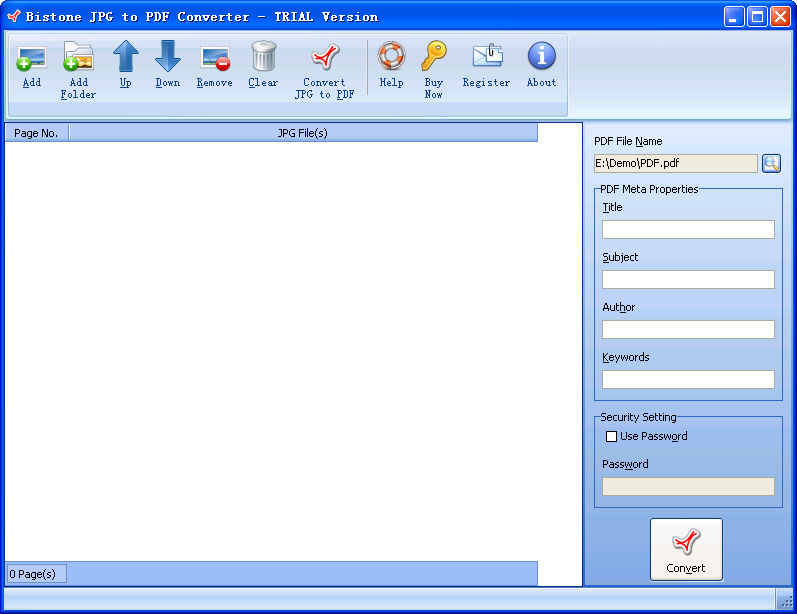
Task: Click the disabled Password field
Action: 688,486
